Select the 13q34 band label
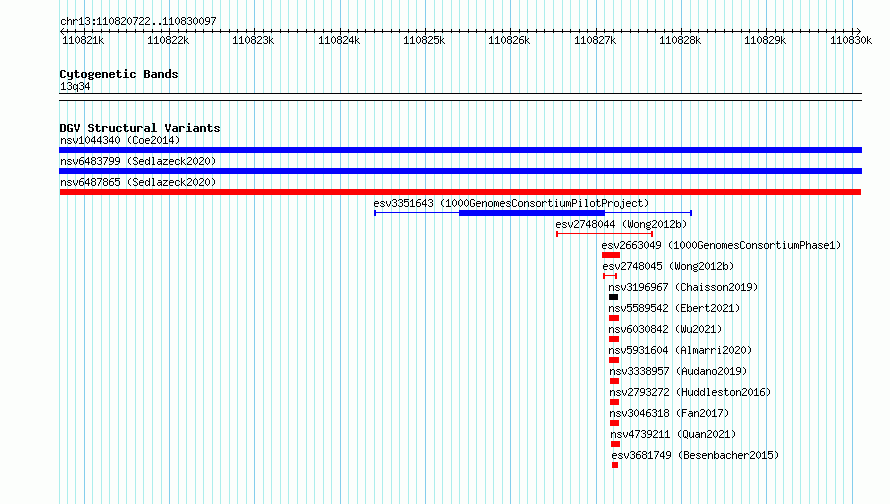This screenshot has width=890, height=504. point(75,86)
